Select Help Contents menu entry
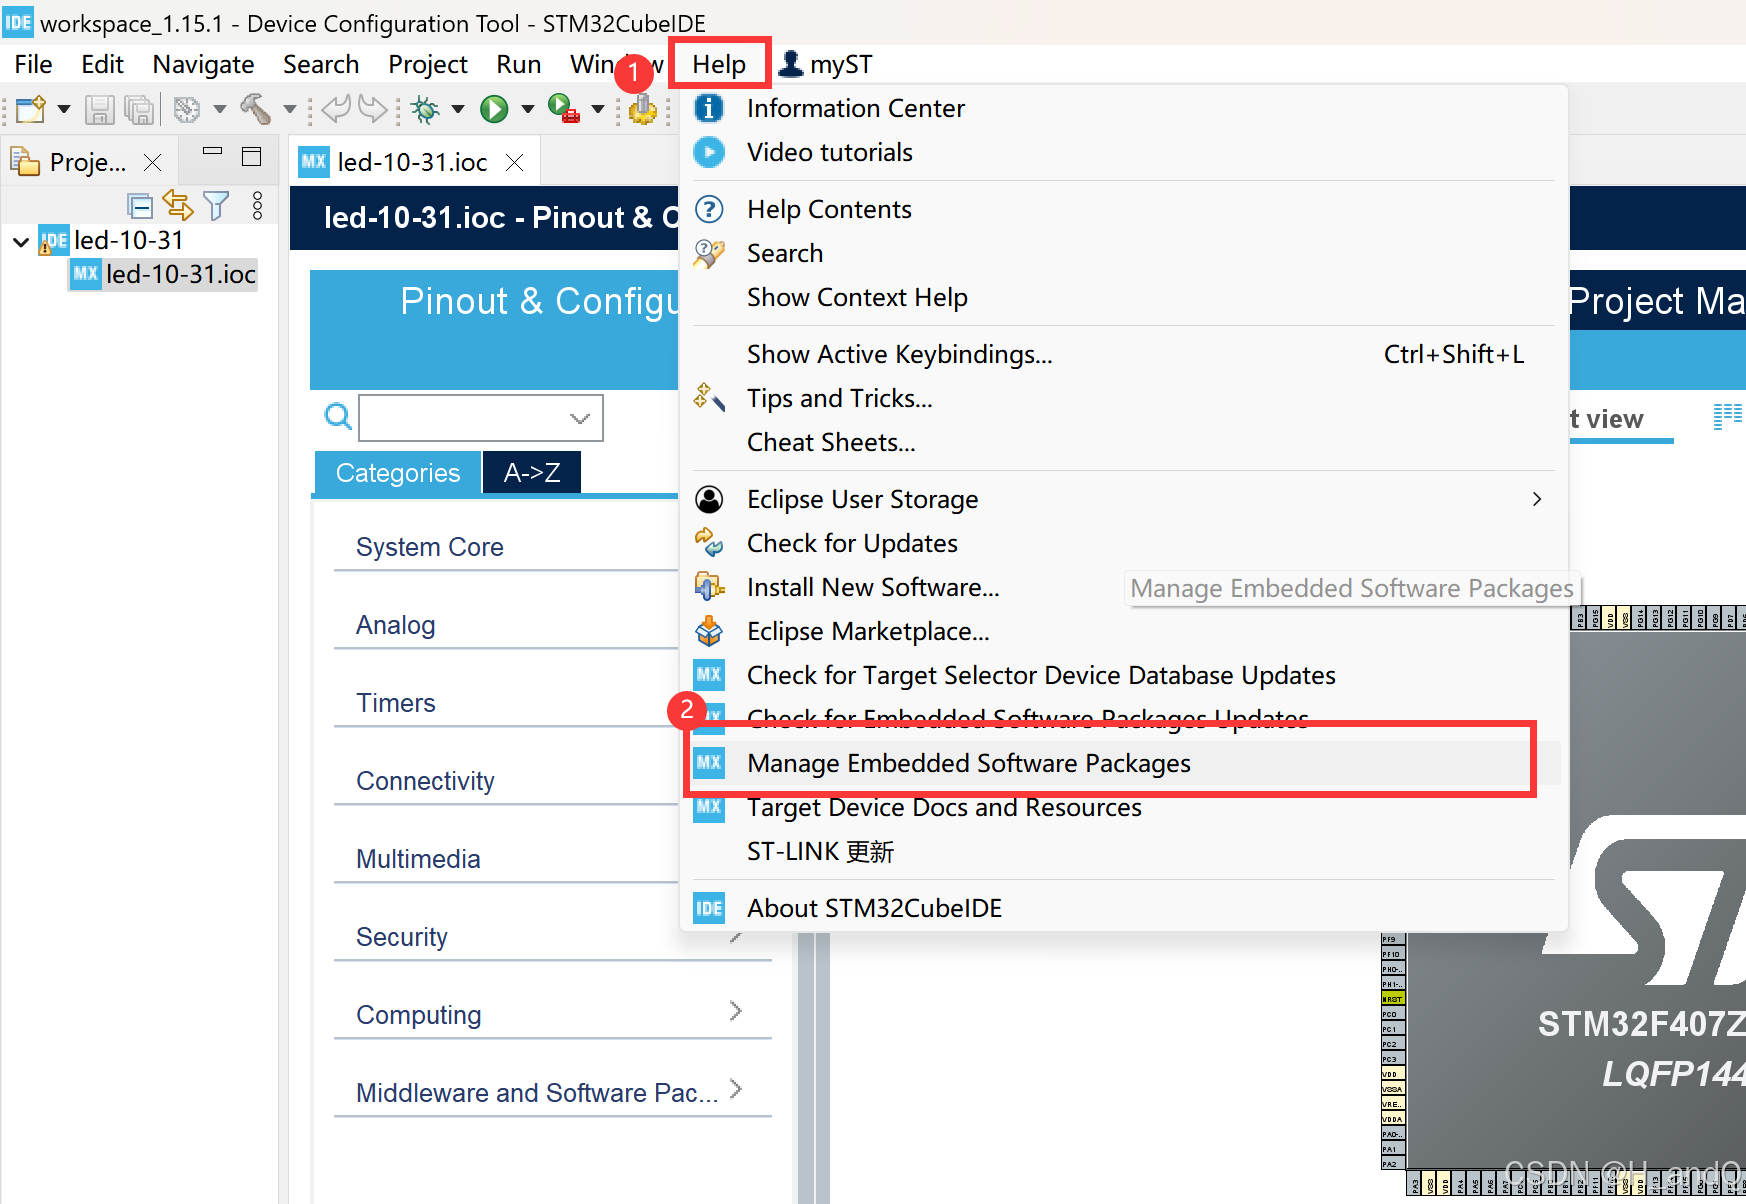Viewport: 1746px width, 1204px height. [1123, 209]
